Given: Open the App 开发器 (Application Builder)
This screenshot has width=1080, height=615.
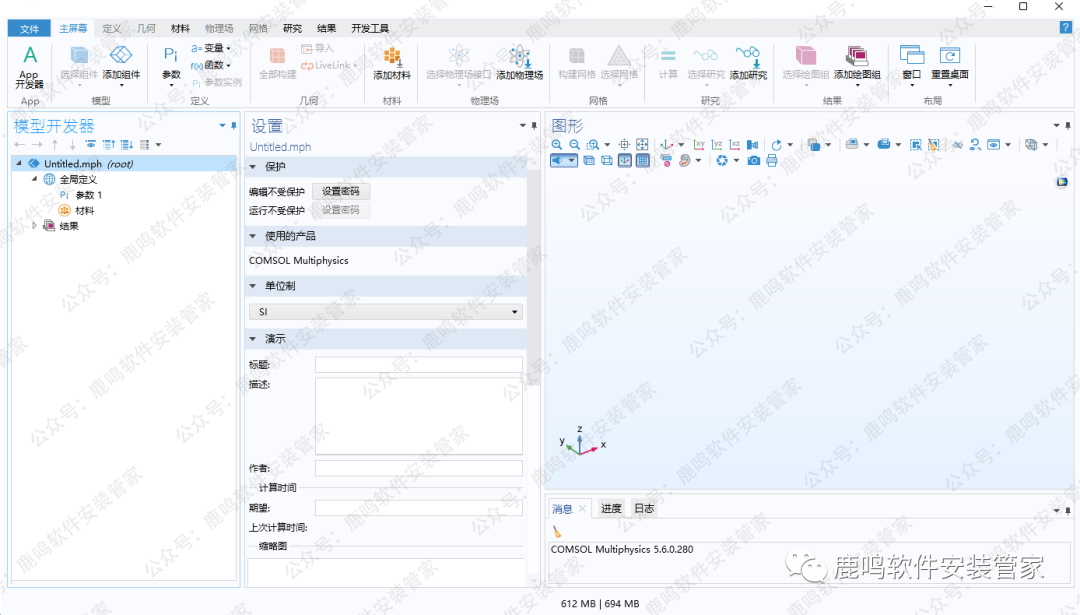Looking at the screenshot, I should tap(30, 66).
